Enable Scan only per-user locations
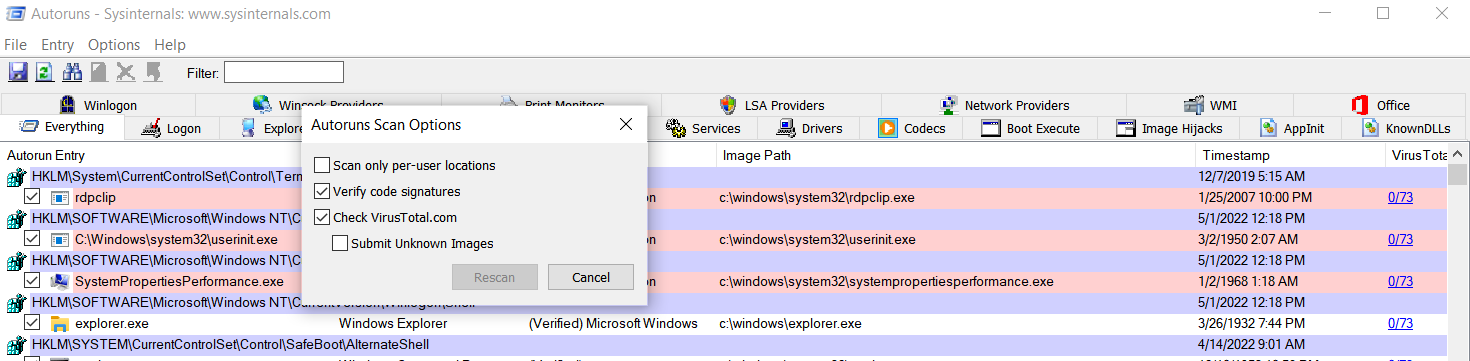 (x=322, y=165)
